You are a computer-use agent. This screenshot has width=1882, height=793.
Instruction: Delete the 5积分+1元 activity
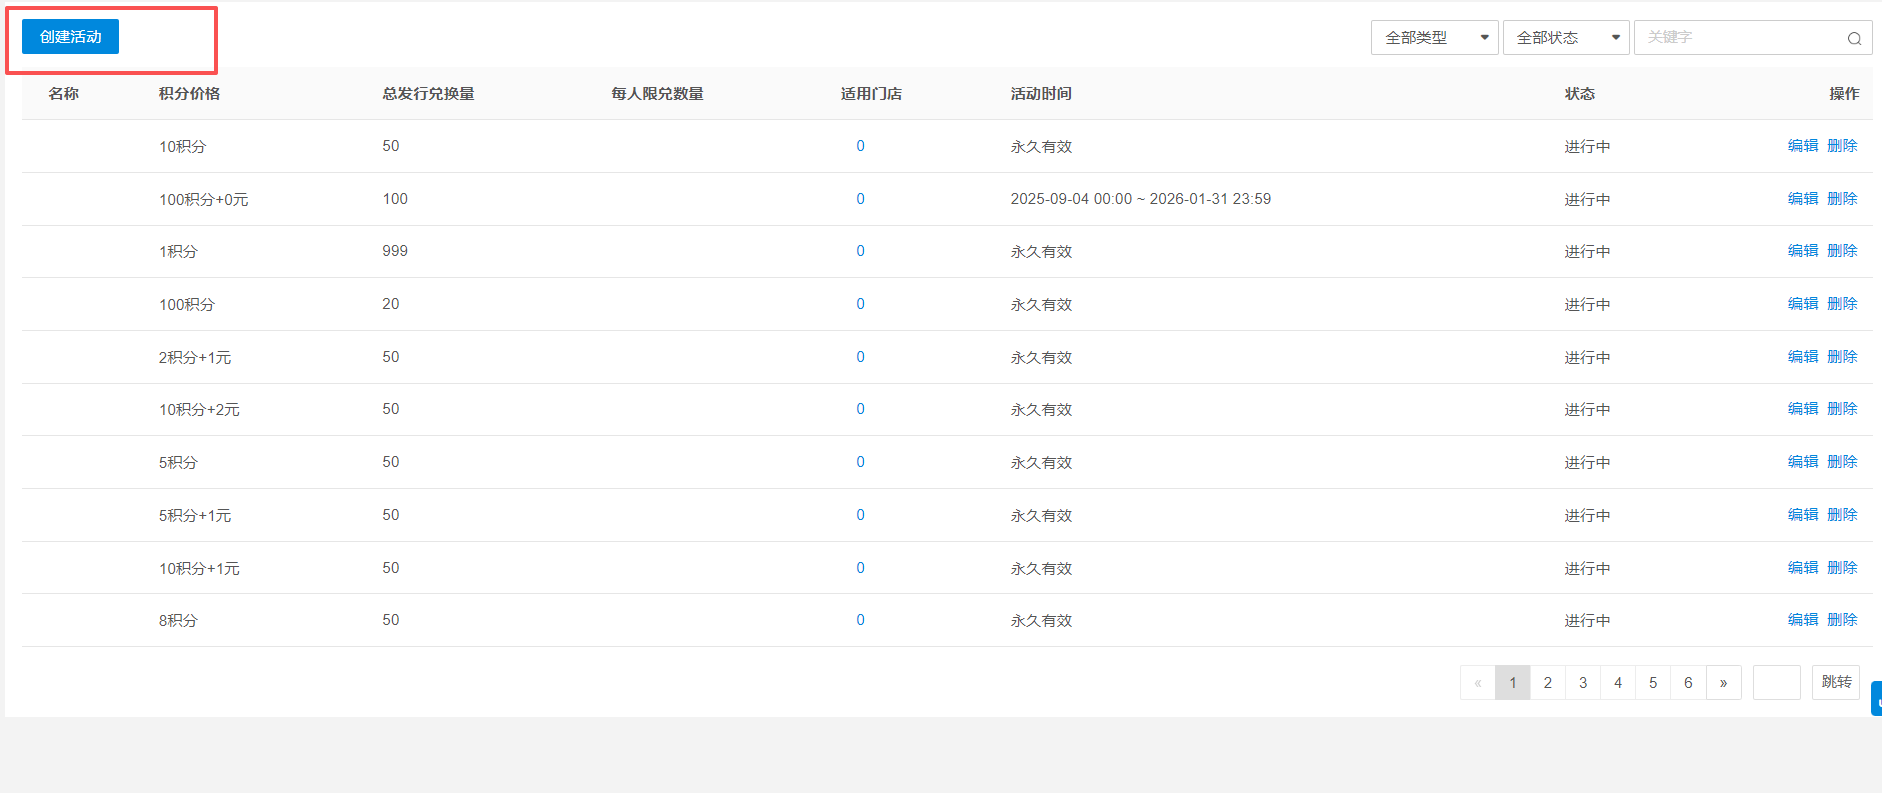(1842, 515)
